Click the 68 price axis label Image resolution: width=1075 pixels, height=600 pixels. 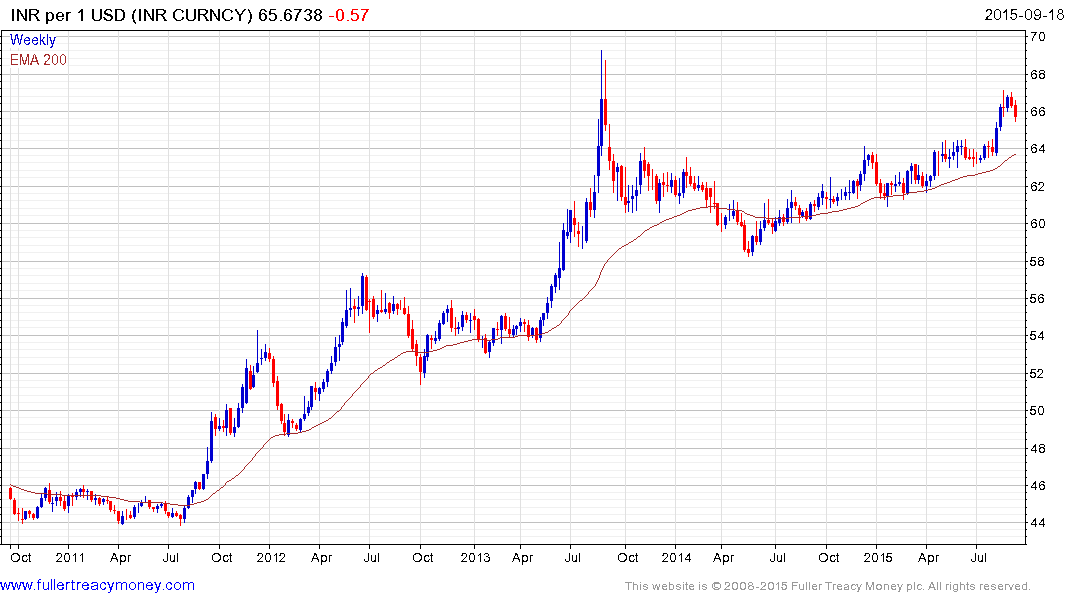pyautogui.click(x=1038, y=74)
